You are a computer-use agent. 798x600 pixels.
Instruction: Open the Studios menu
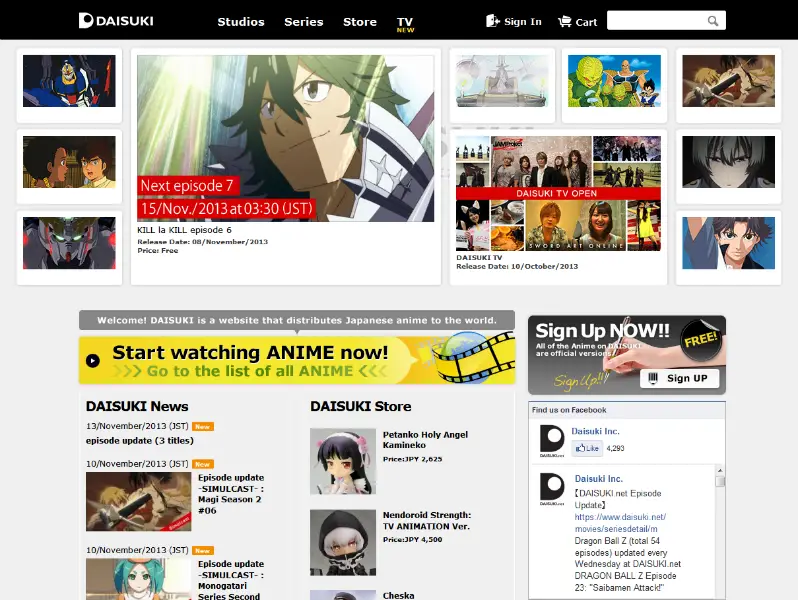tap(241, 22)
